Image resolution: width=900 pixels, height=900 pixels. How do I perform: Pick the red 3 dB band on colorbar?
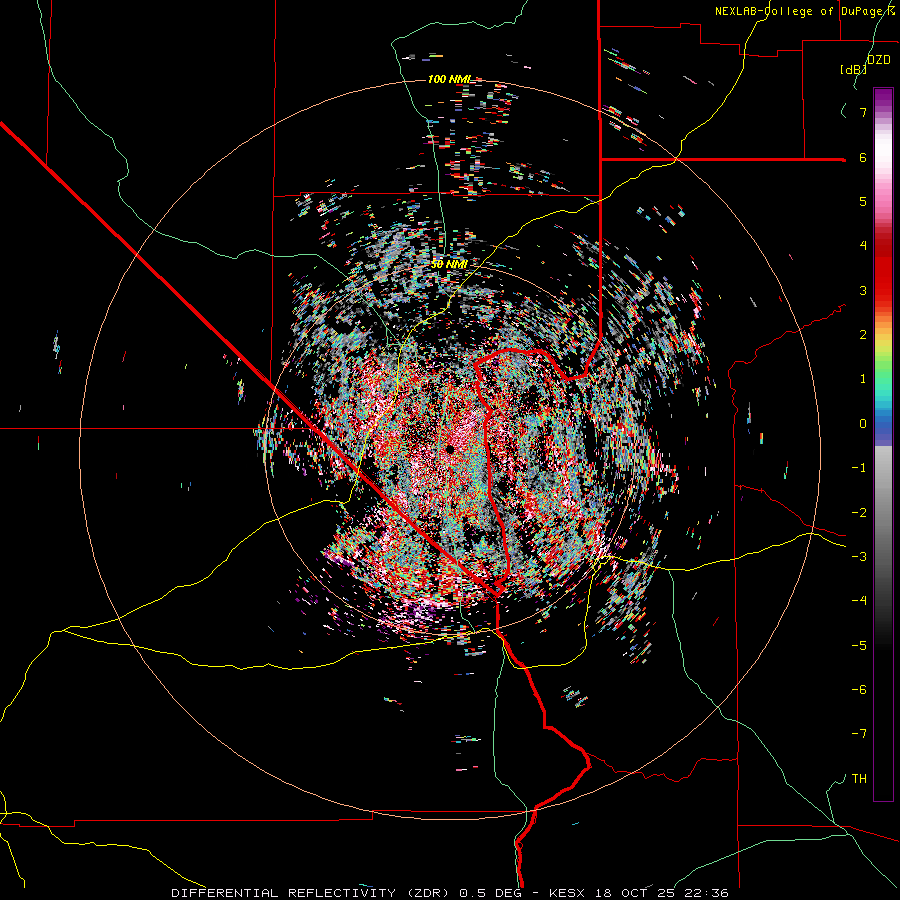(x=883, y=290)
